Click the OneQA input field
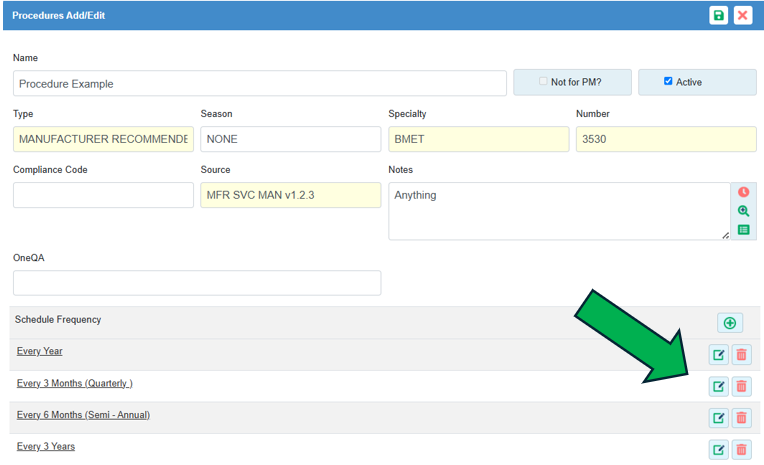The height and width of the screenshot is (465, 764). [197, 283]
